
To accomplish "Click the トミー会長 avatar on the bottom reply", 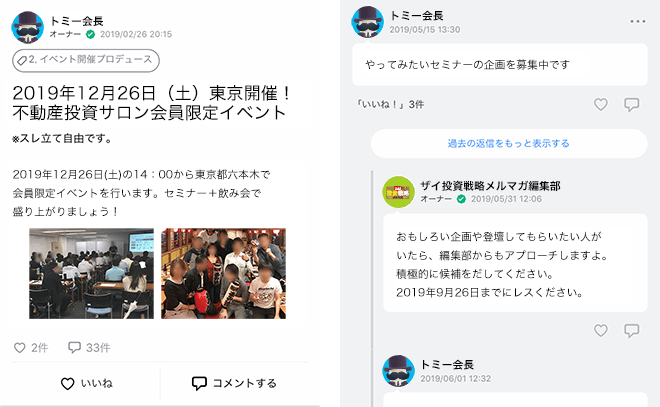I will (x=398, y=371).
